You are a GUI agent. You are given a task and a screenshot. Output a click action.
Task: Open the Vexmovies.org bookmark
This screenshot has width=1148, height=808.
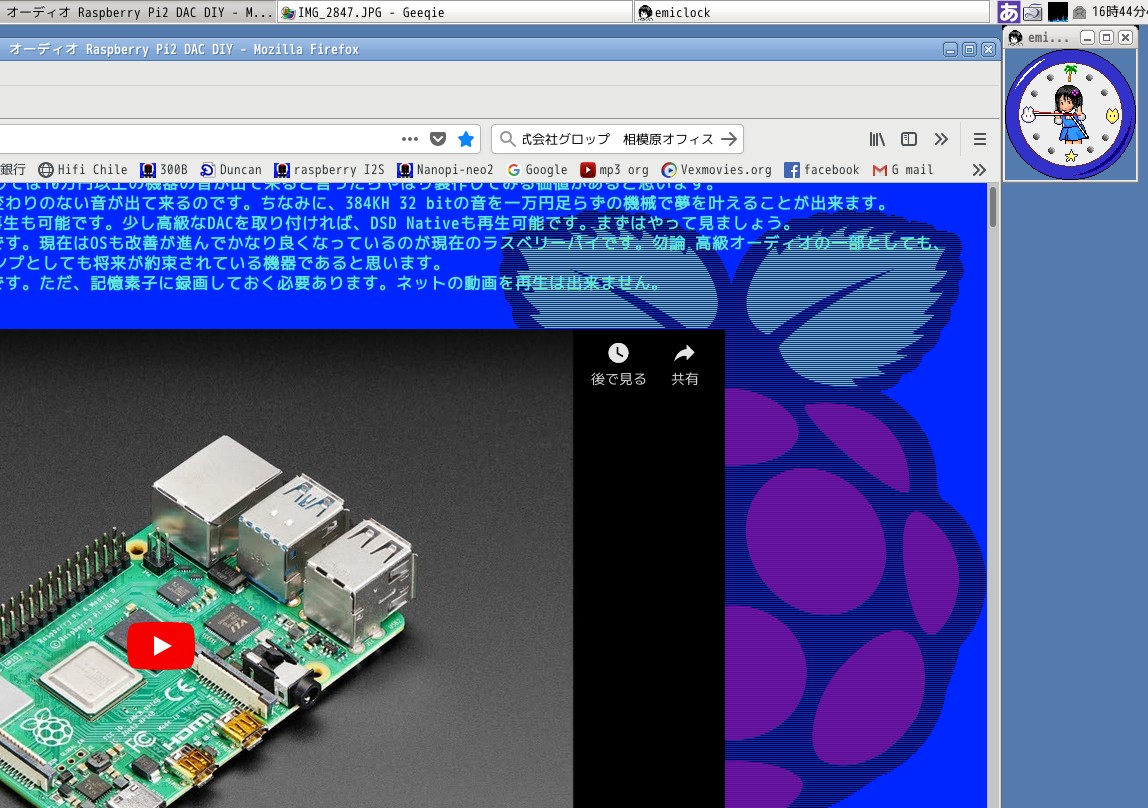point(717,170)
